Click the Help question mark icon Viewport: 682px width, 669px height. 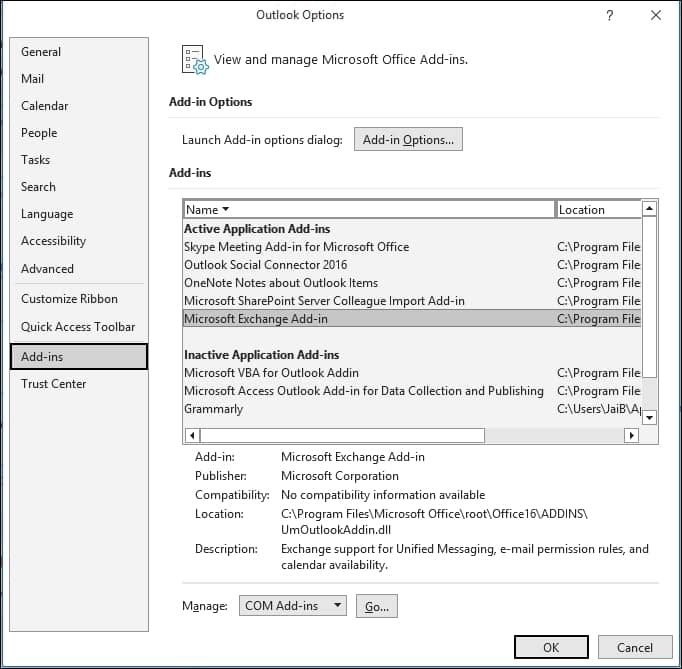pyautogui.click(x=610, y=16)
